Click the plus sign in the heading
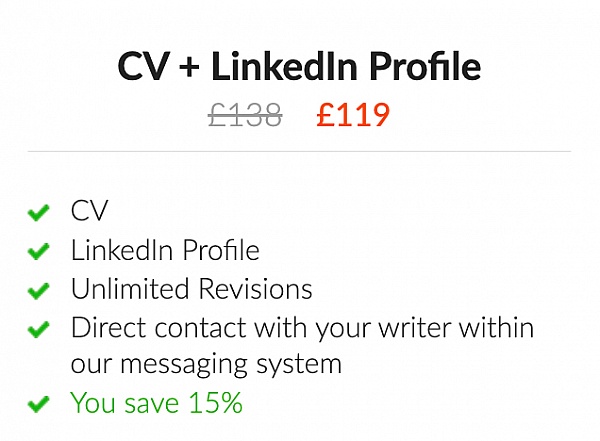 189,67
